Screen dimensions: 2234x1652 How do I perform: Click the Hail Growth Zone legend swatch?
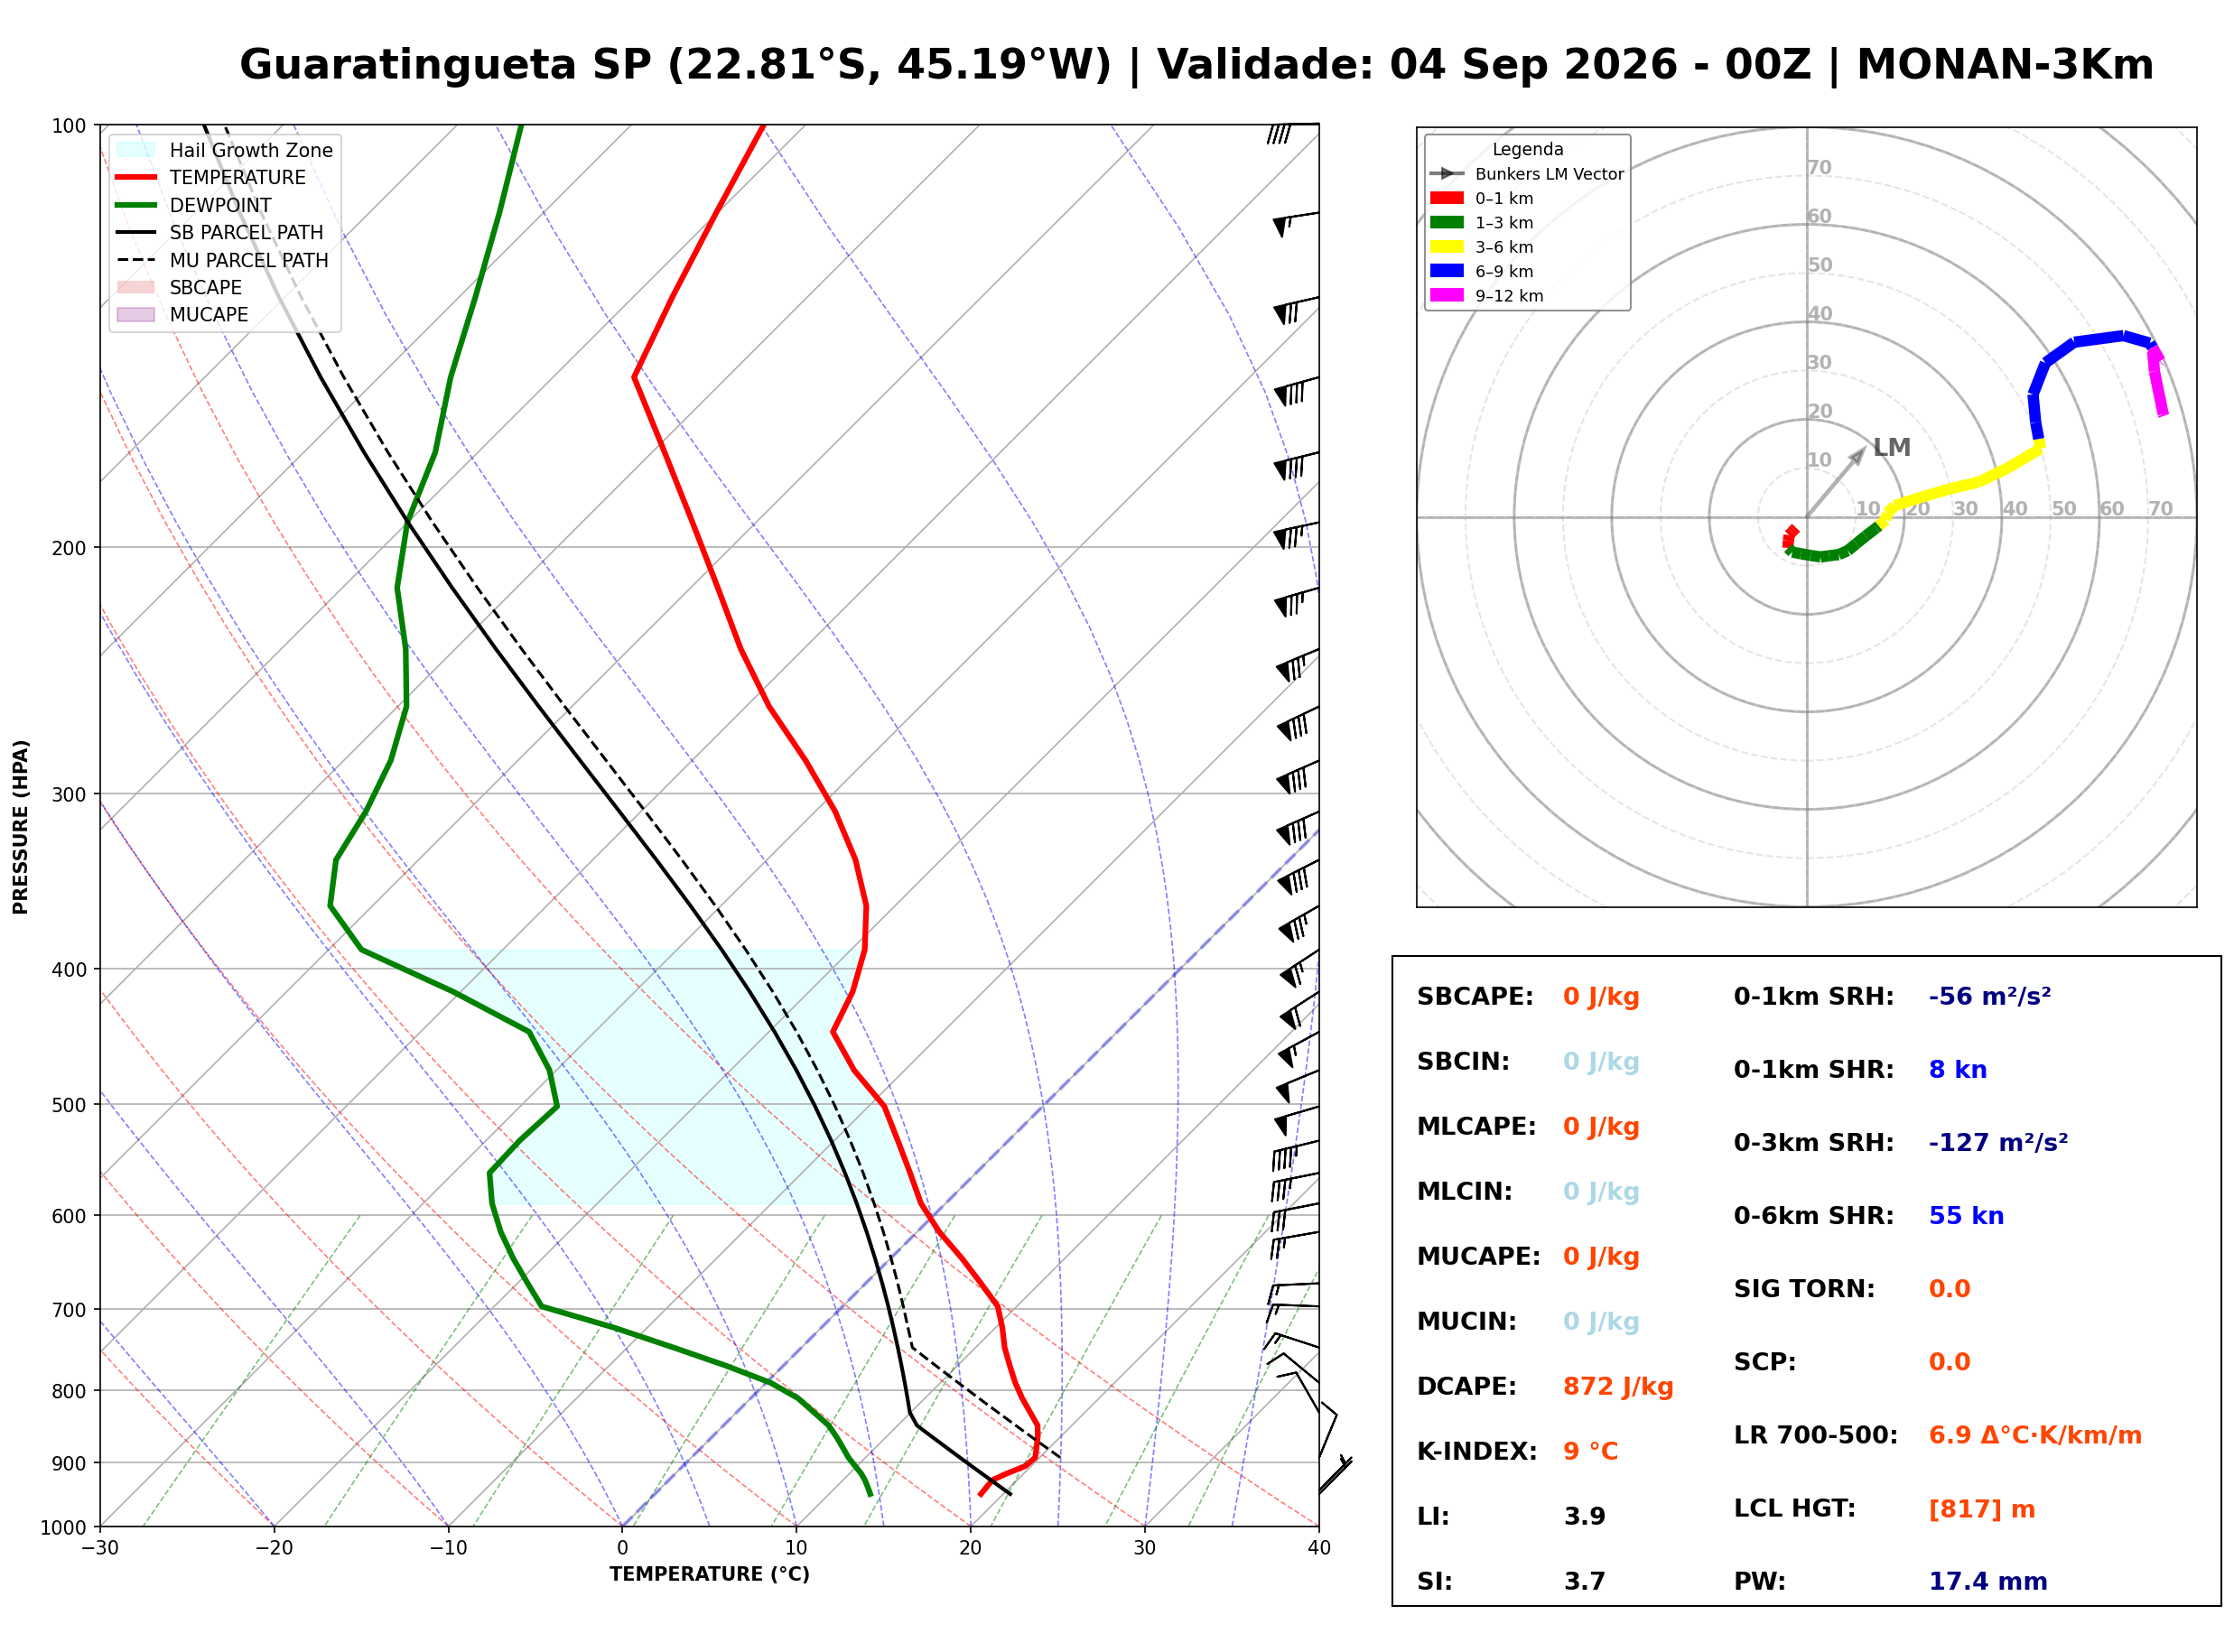pyautogui.click(x=136, y=150)
